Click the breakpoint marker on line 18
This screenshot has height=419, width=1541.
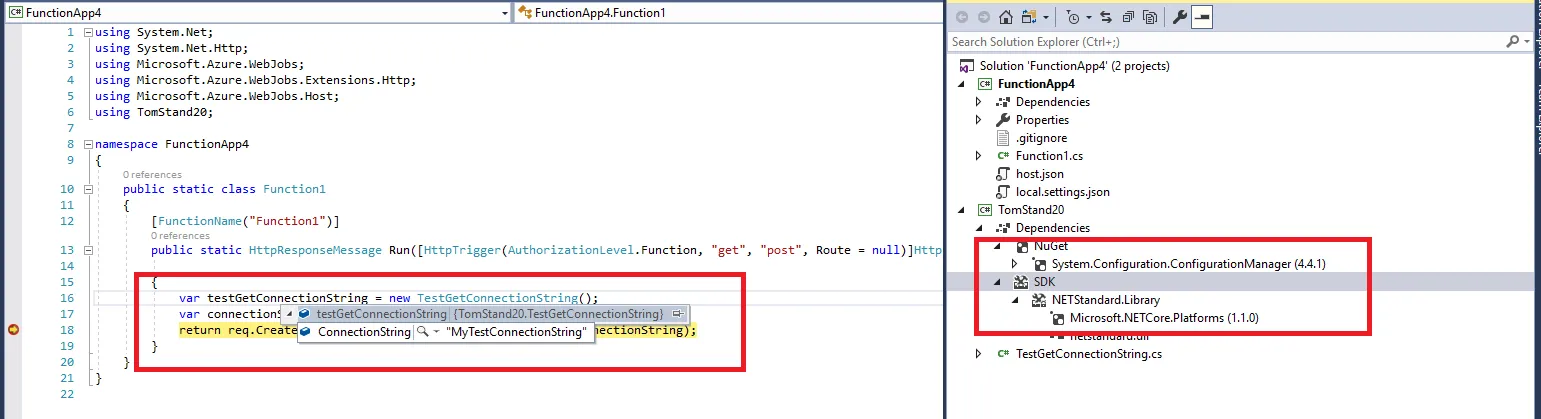click(x=13, y=330)
